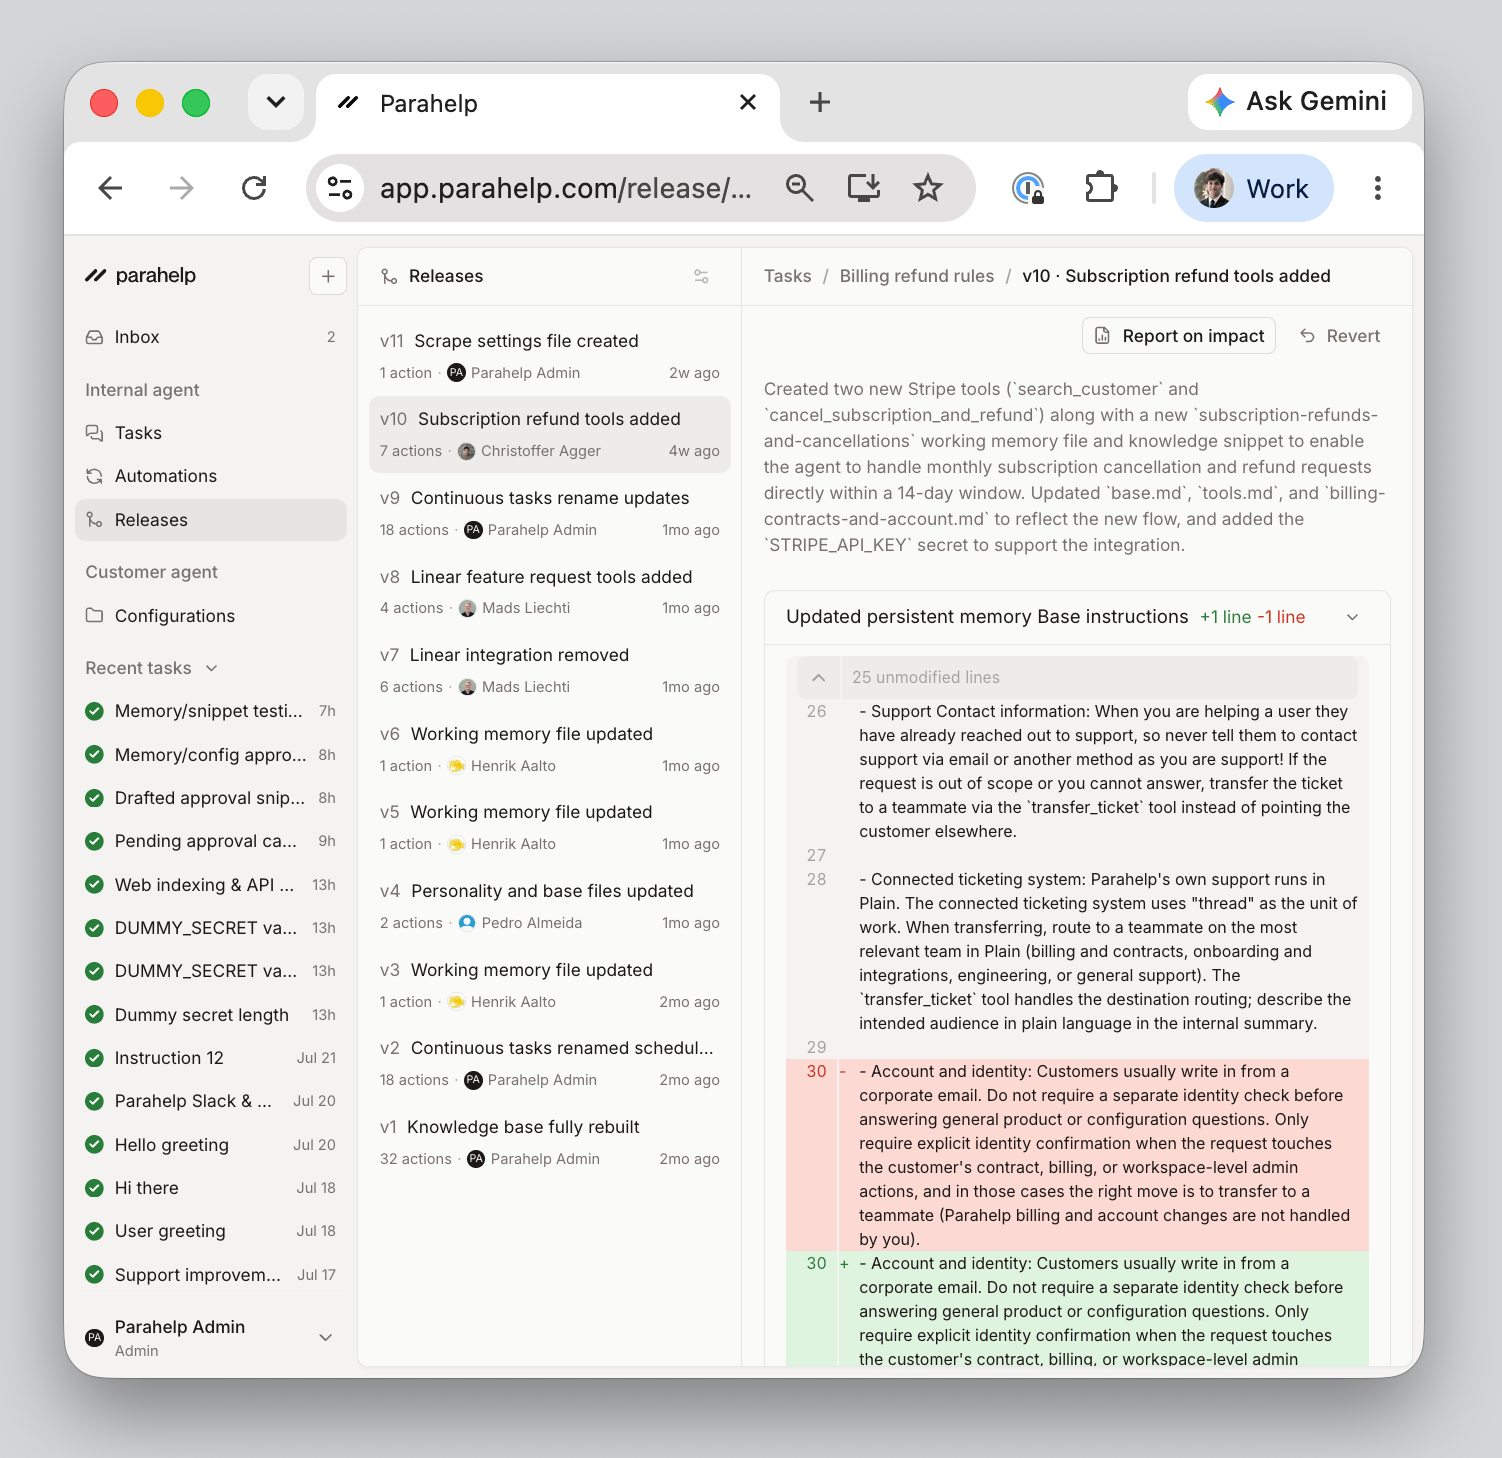The image size is (1502, 1458).
Task: Collapse Updated persistent memory Base instructions section
Action: point(1353,617)
